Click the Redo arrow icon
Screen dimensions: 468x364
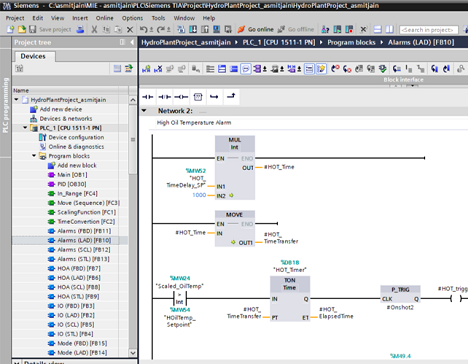(x=161, y=29)
